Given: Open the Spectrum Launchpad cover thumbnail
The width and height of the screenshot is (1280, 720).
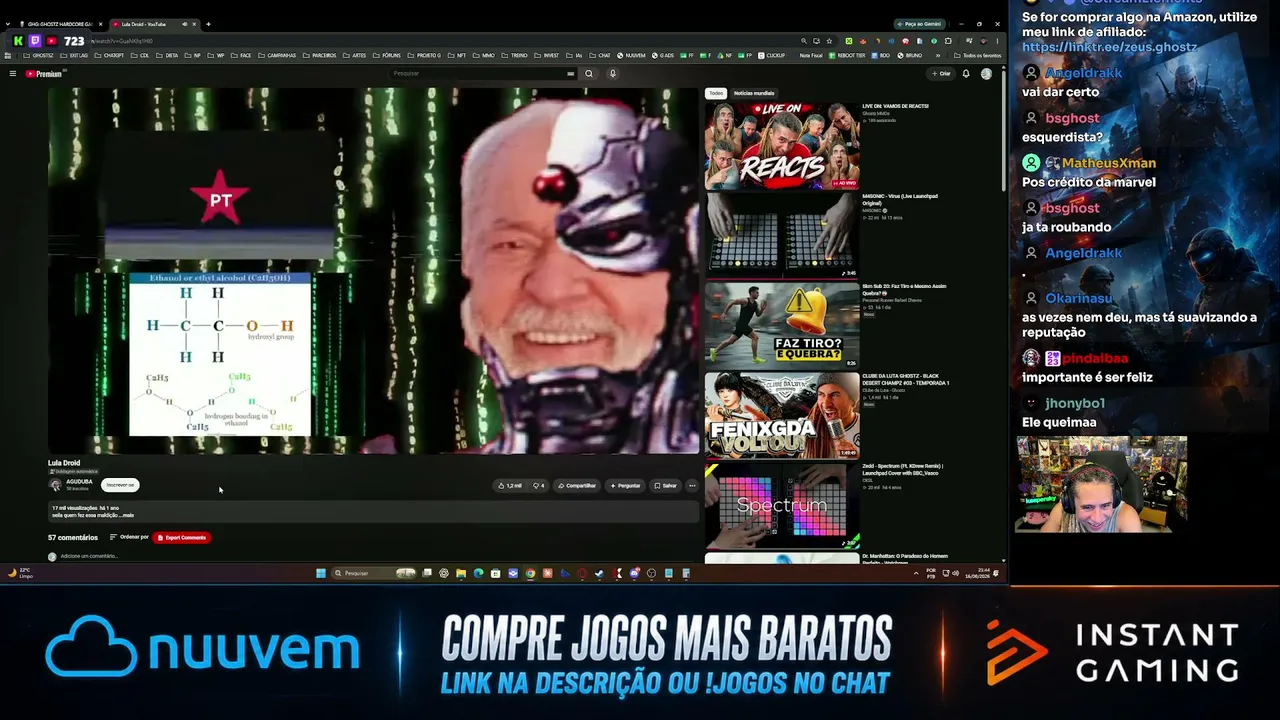Looking at the screenshot, I should pyautogui.click(x=782, y=505).
